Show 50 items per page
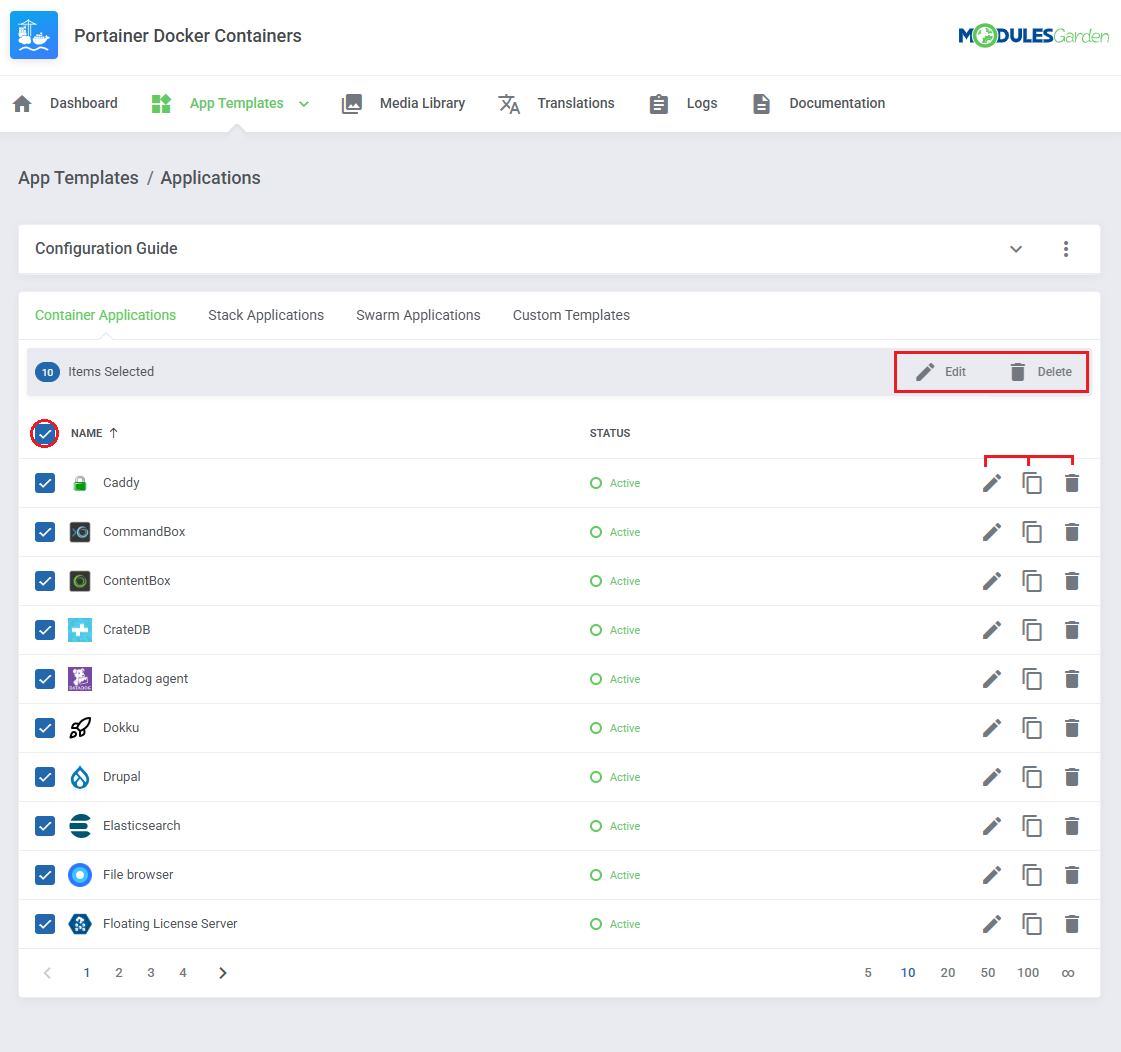This screenshot has height=1052, width=1121. tap(988, 973)
